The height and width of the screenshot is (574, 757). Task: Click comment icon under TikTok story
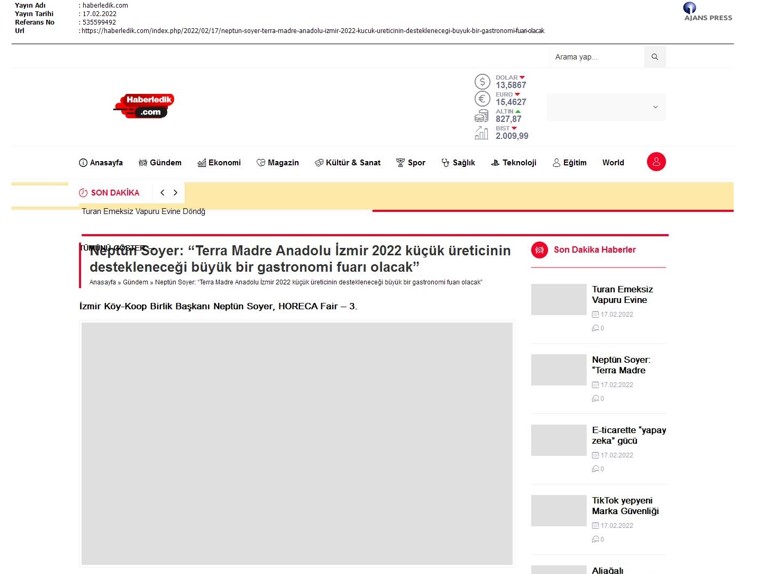(x=595, y=540)
